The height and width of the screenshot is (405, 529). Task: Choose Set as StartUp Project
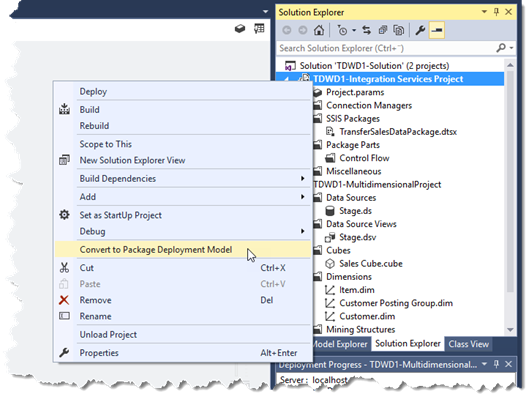pyautogui.click(x=183, y=215)
